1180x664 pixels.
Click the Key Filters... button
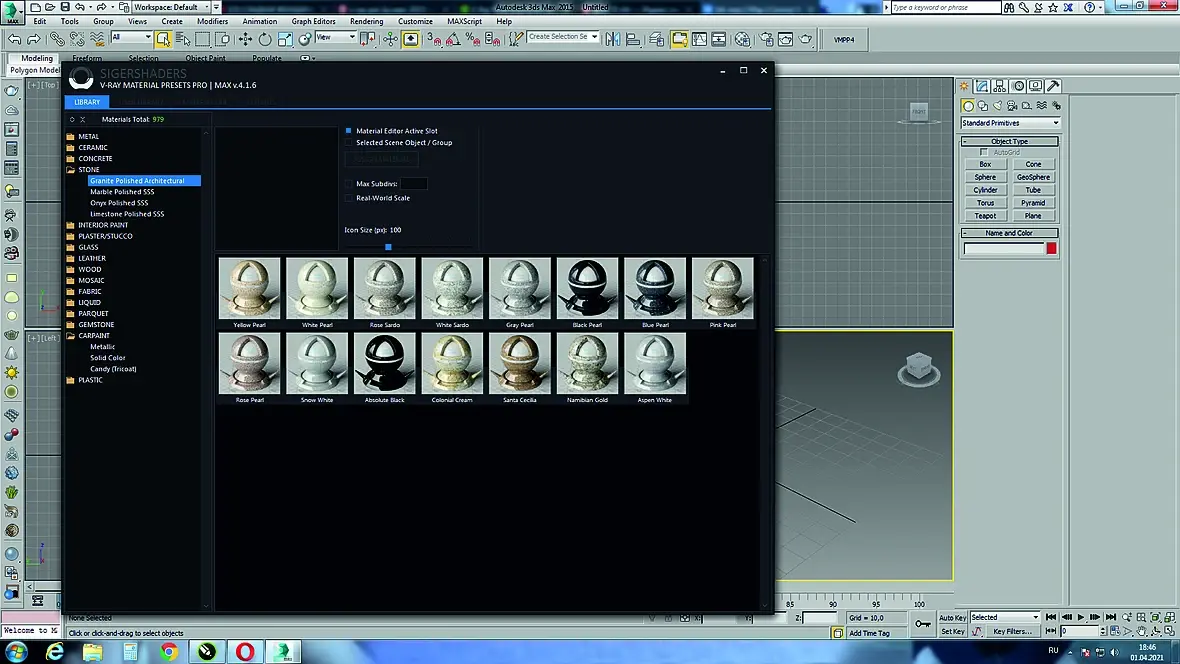coord(1012,632)
